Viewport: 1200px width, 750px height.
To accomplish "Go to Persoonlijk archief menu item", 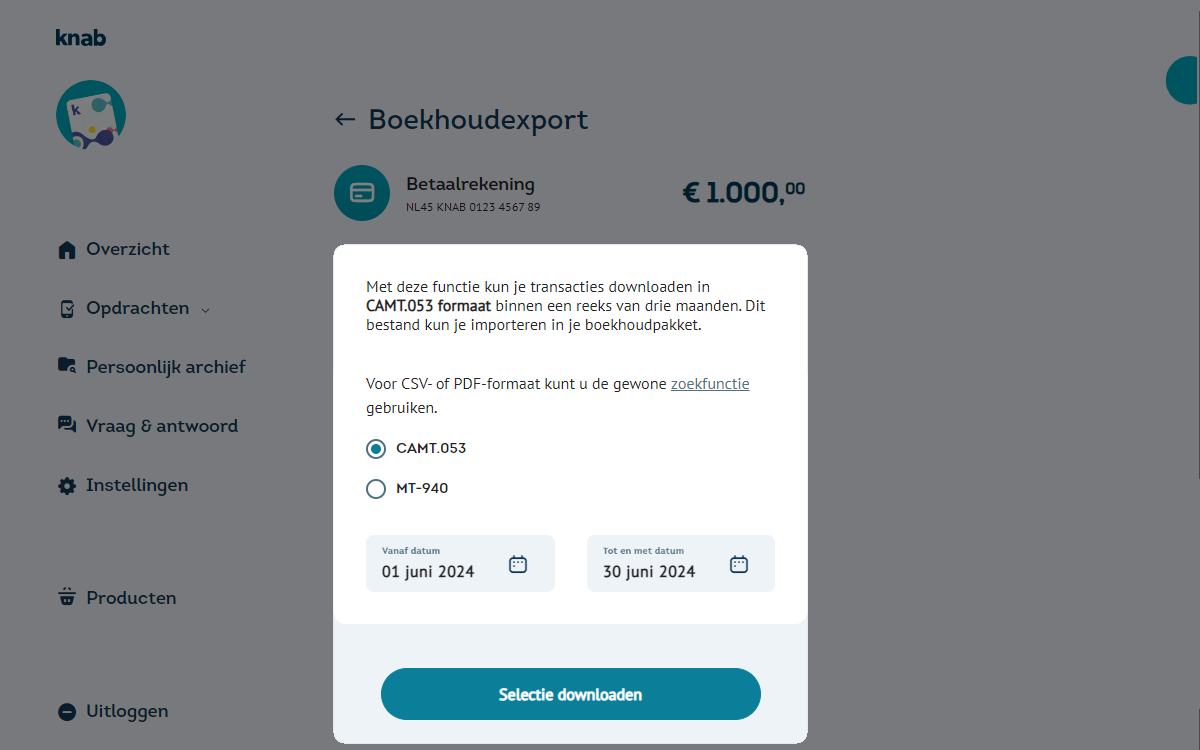I will [166, 366].
